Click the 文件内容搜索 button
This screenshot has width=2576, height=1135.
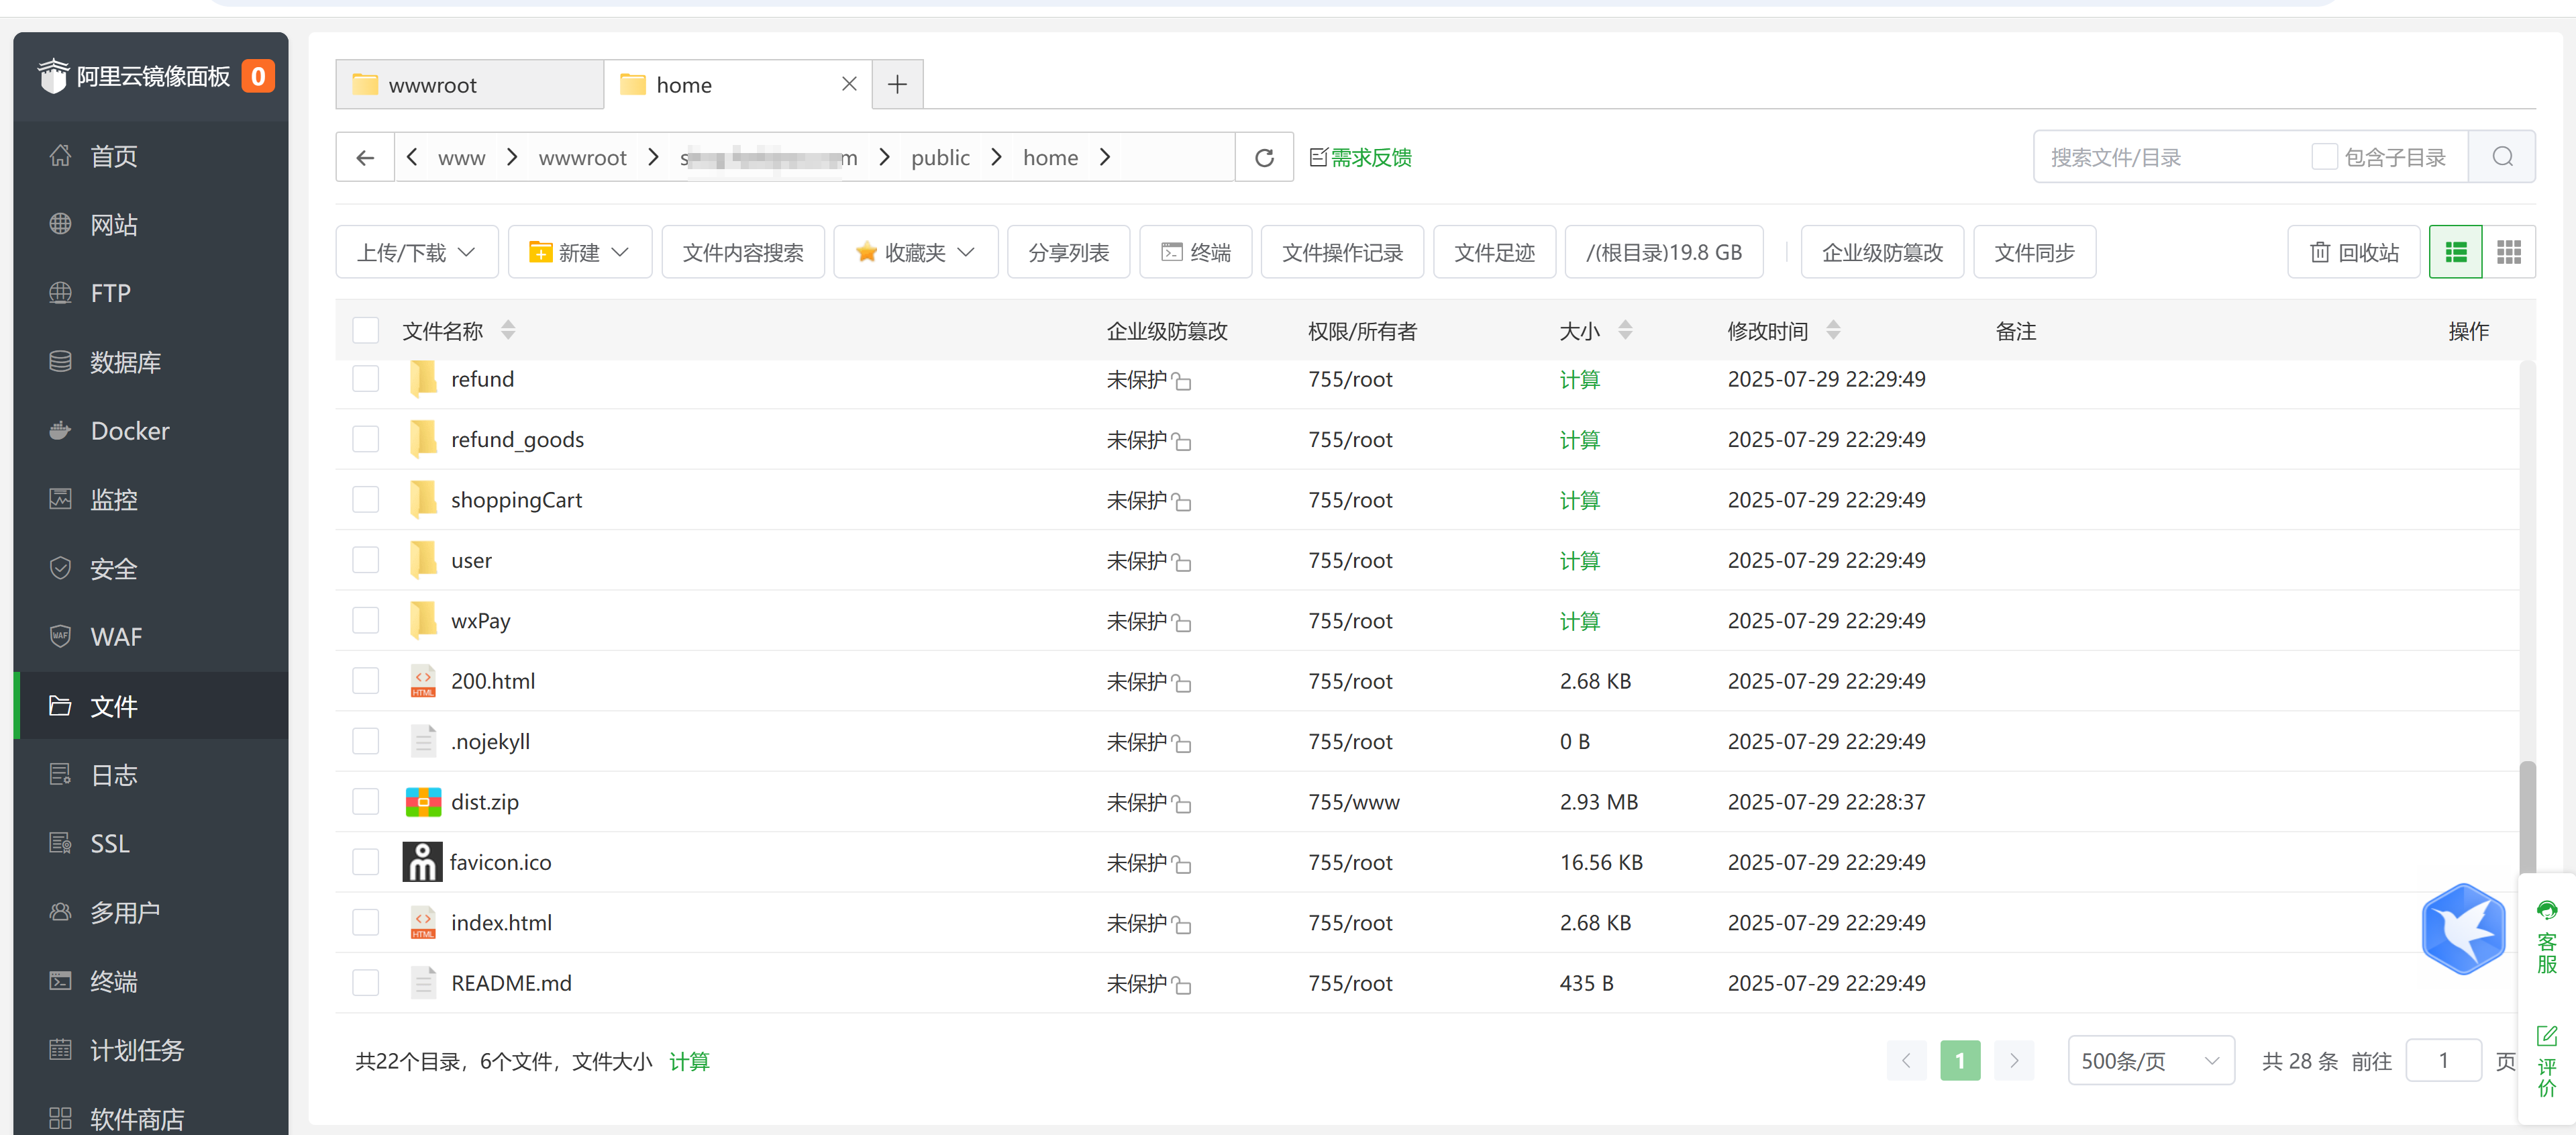point(743,252)
